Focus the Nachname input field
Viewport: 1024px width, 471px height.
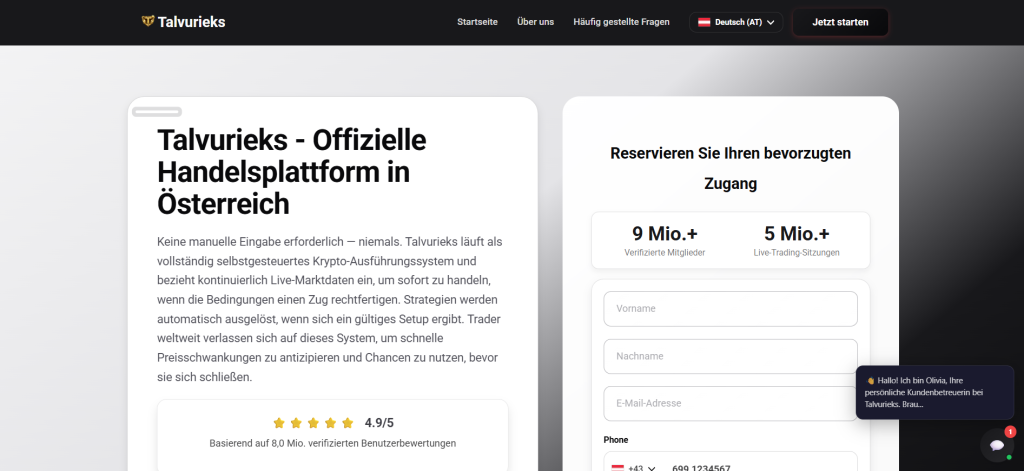730,356
